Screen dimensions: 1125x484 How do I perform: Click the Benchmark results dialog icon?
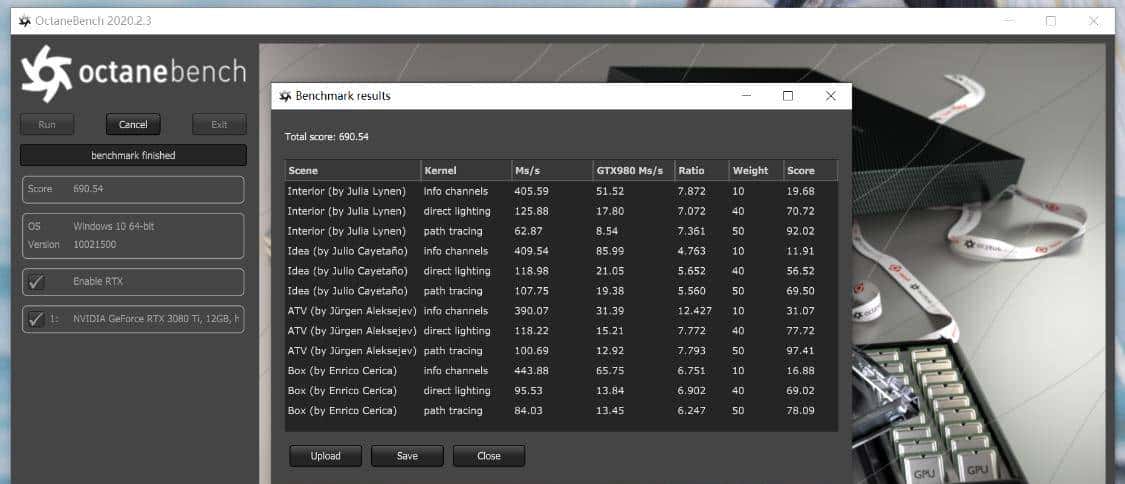(285, 96)
